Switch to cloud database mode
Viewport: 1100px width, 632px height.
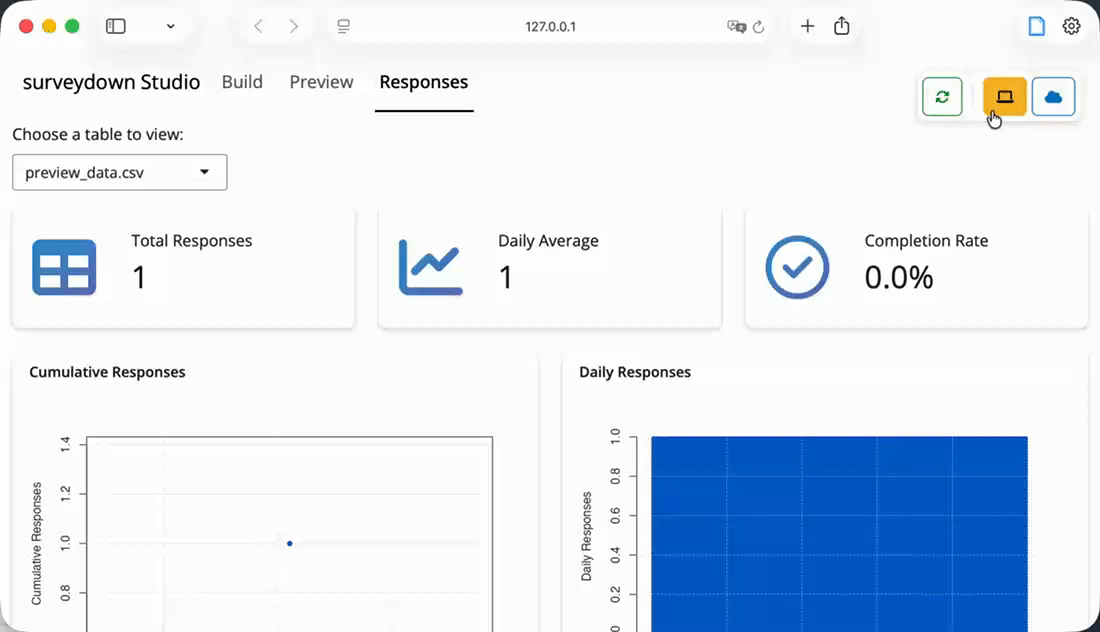pos(1053,97)
